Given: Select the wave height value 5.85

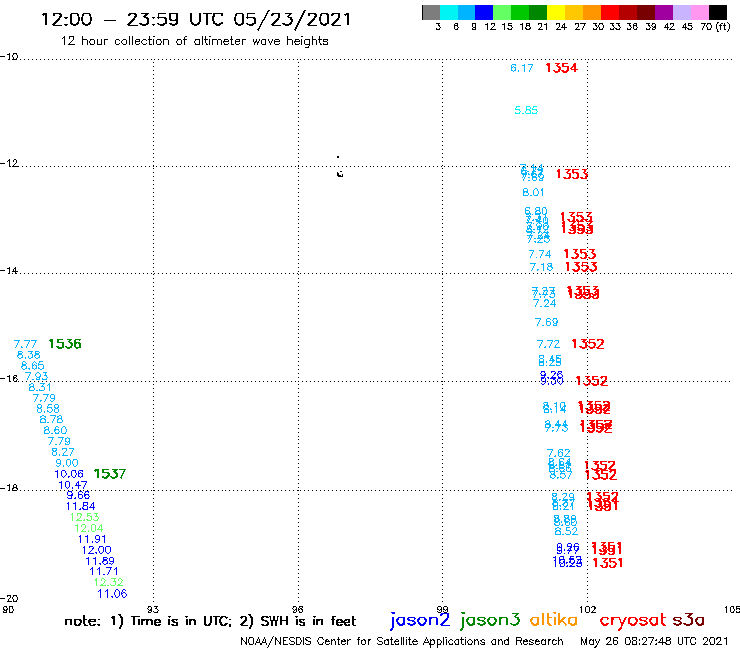Looking at the screenshot, I should pyautogui.click(x=526, y=110).
